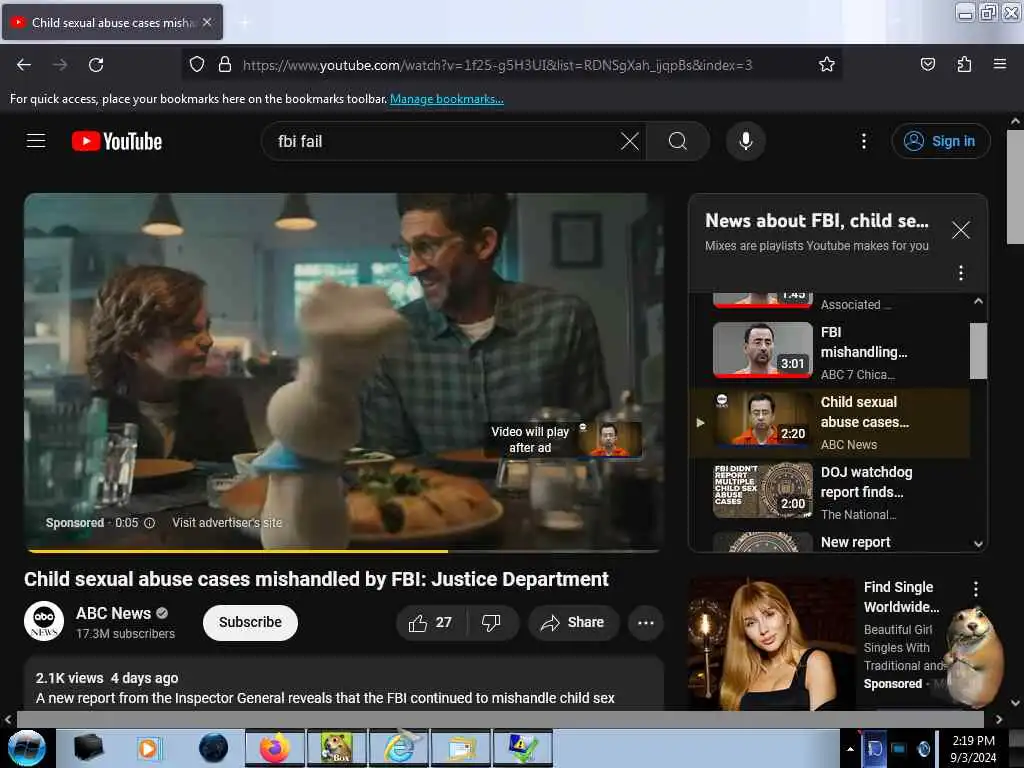Go to YouTube home via logo
1024x768 pixels.
(x=117, y=141)
